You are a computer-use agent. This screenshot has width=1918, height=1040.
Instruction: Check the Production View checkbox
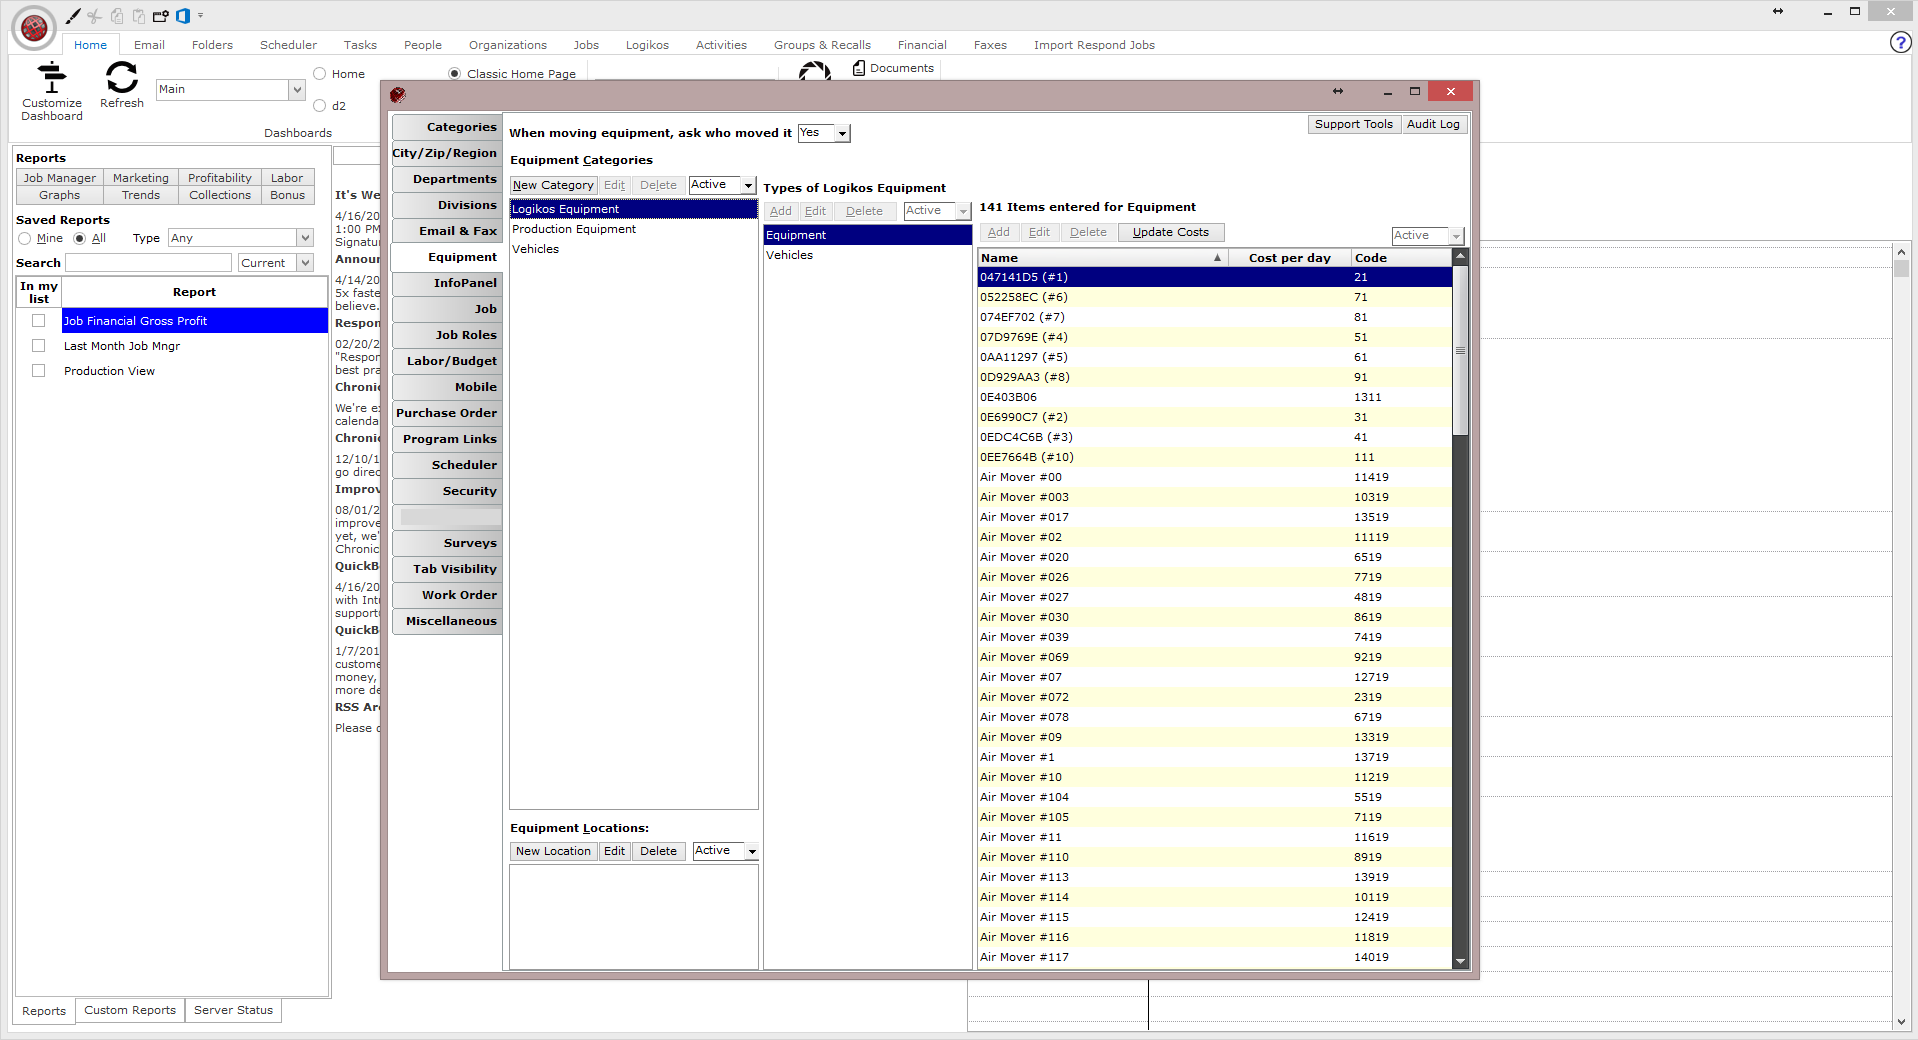pos(39,371)
